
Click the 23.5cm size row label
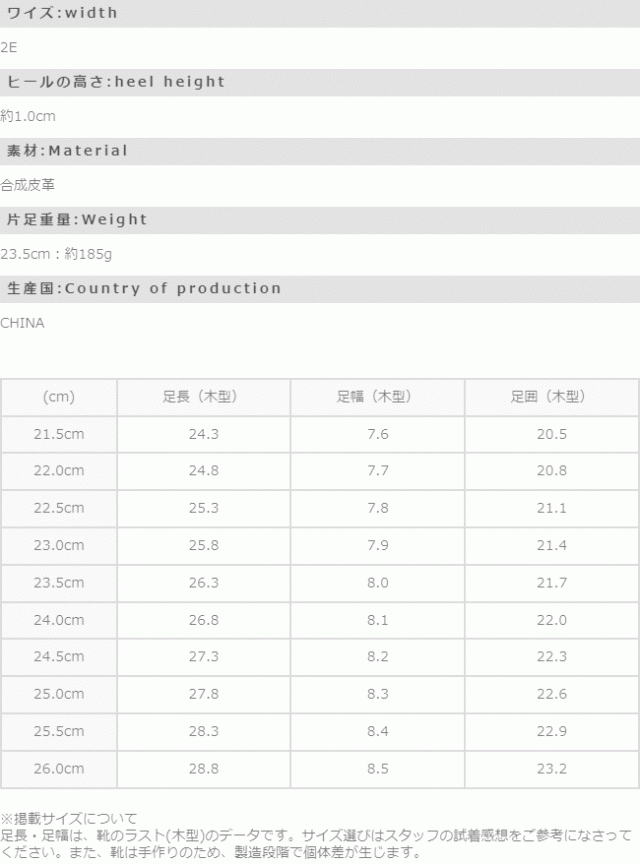(x=59, y=582)
